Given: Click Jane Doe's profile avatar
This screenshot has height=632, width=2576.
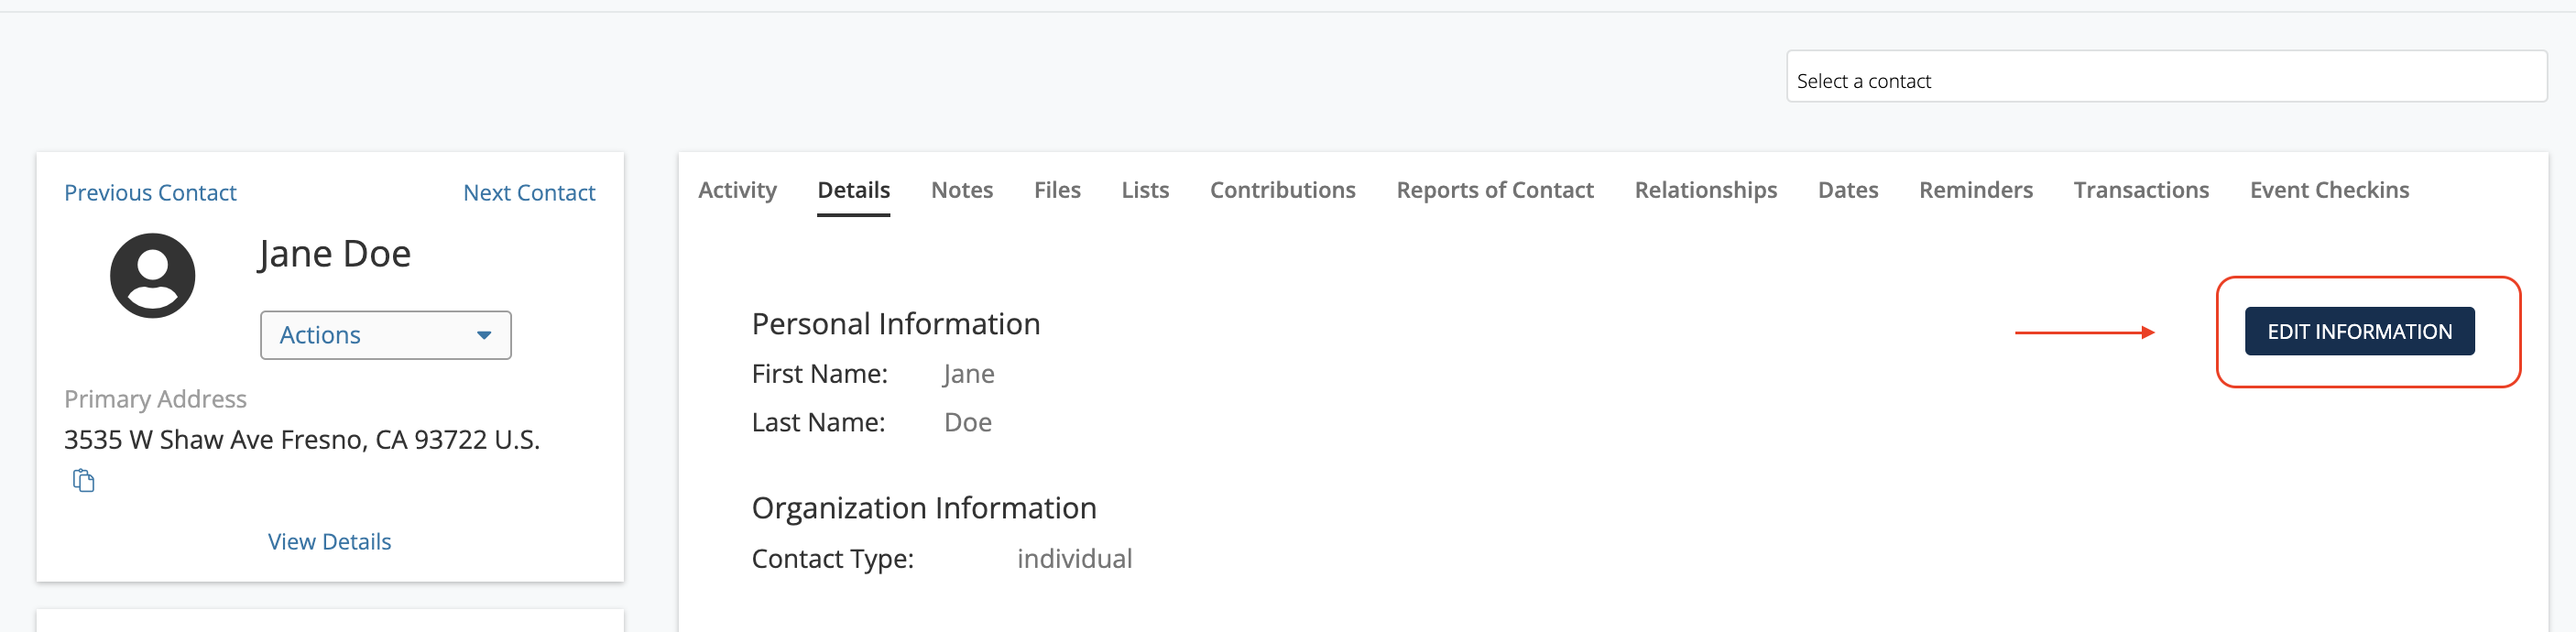Looking at the screenshot, I should (x=152, y=276).
